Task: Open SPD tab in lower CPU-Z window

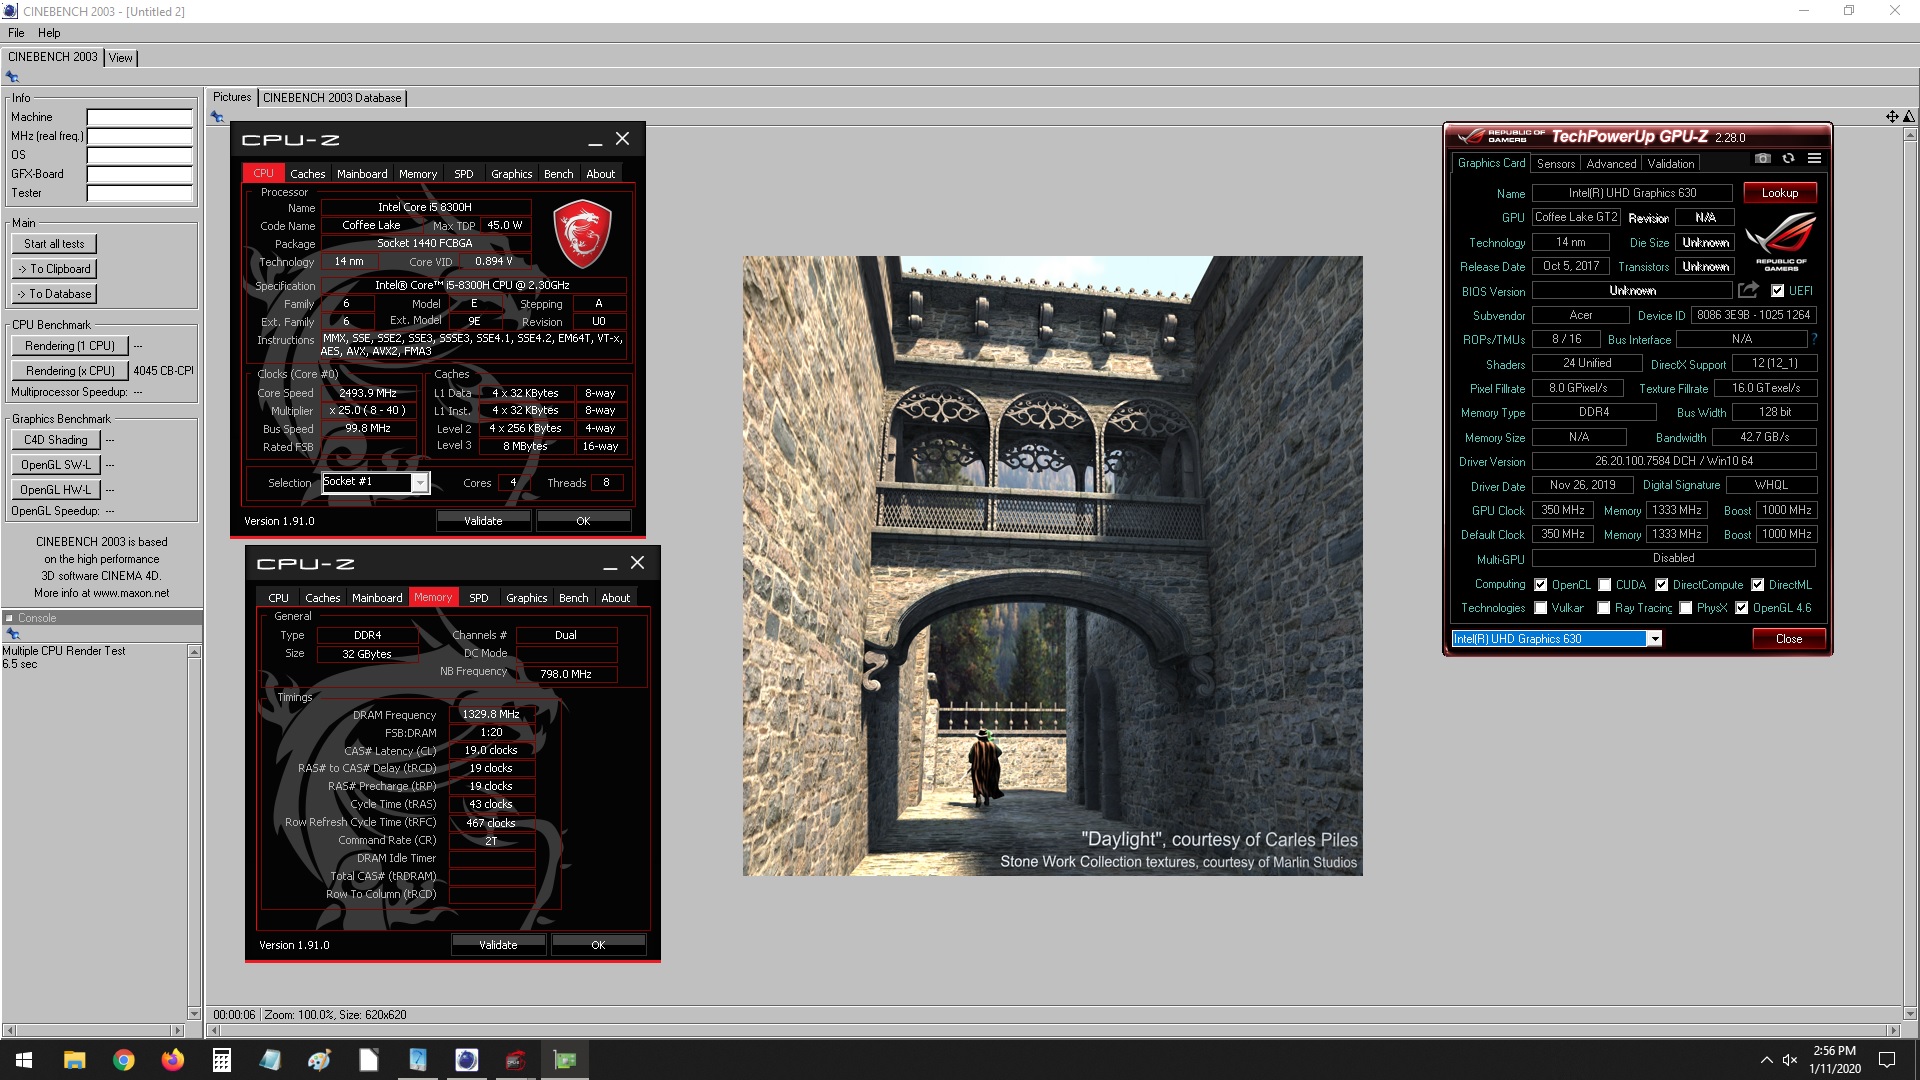Action: pos(479,598)
